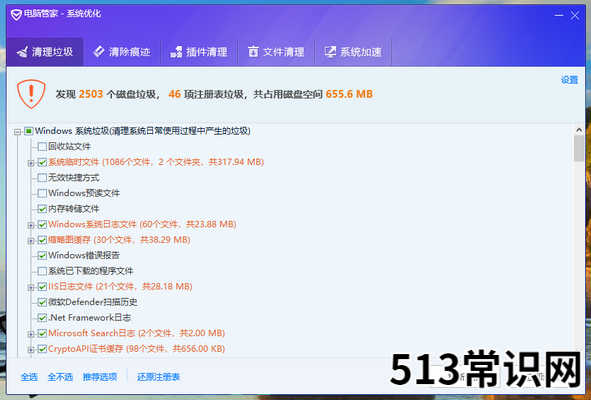The height and width of the screenshot is (400, 591).
Task: Select the Windows预读文件 row text
Action: click(84, 193)
